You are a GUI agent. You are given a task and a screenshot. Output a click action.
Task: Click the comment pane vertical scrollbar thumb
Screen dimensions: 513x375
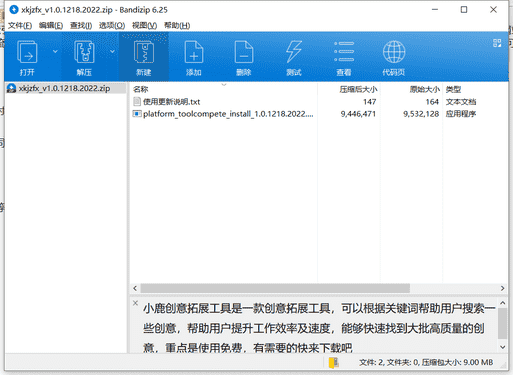click(x=503, y=323)
